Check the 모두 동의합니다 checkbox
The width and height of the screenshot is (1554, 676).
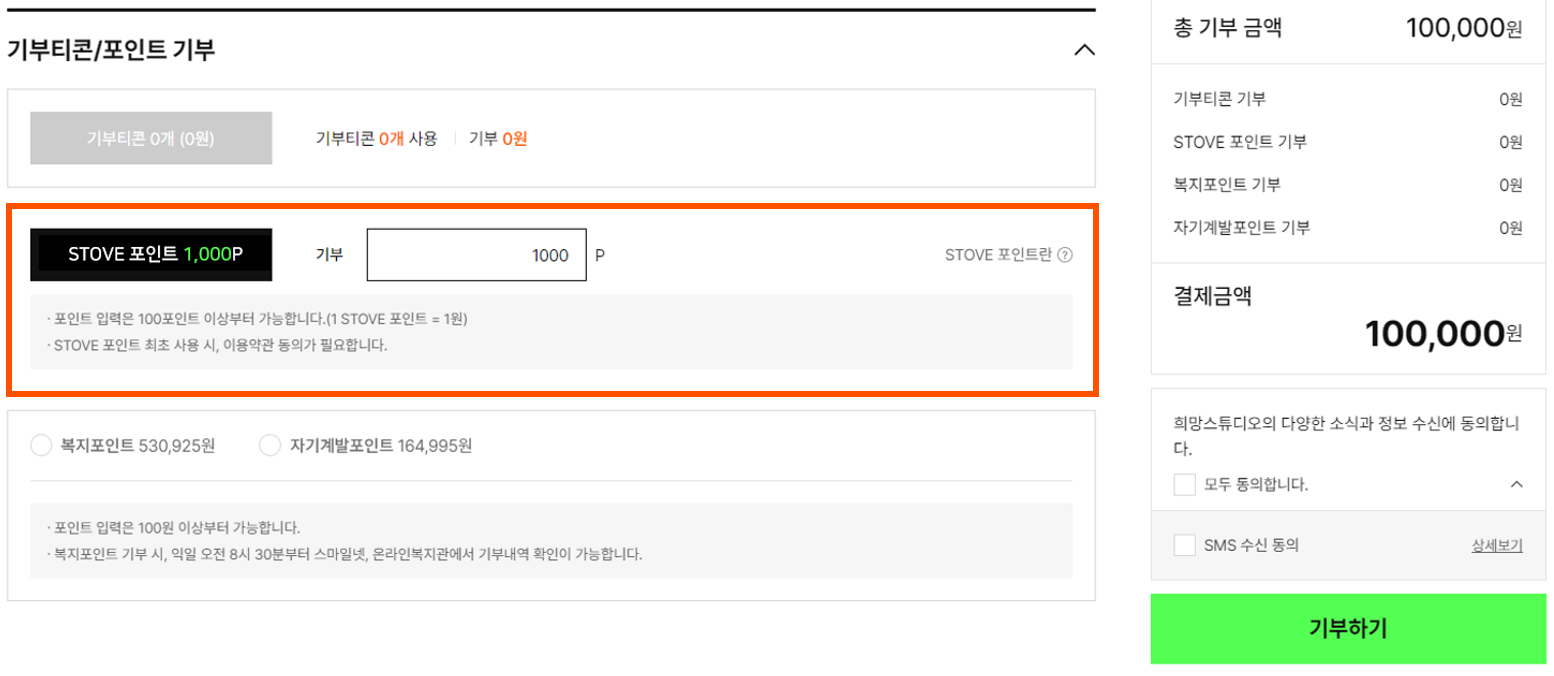1184,485
